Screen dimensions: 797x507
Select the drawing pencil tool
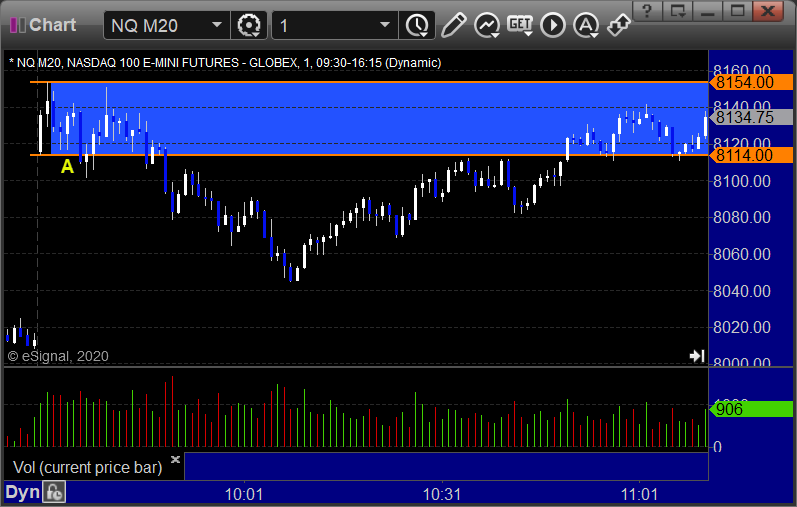click(453, 25)
